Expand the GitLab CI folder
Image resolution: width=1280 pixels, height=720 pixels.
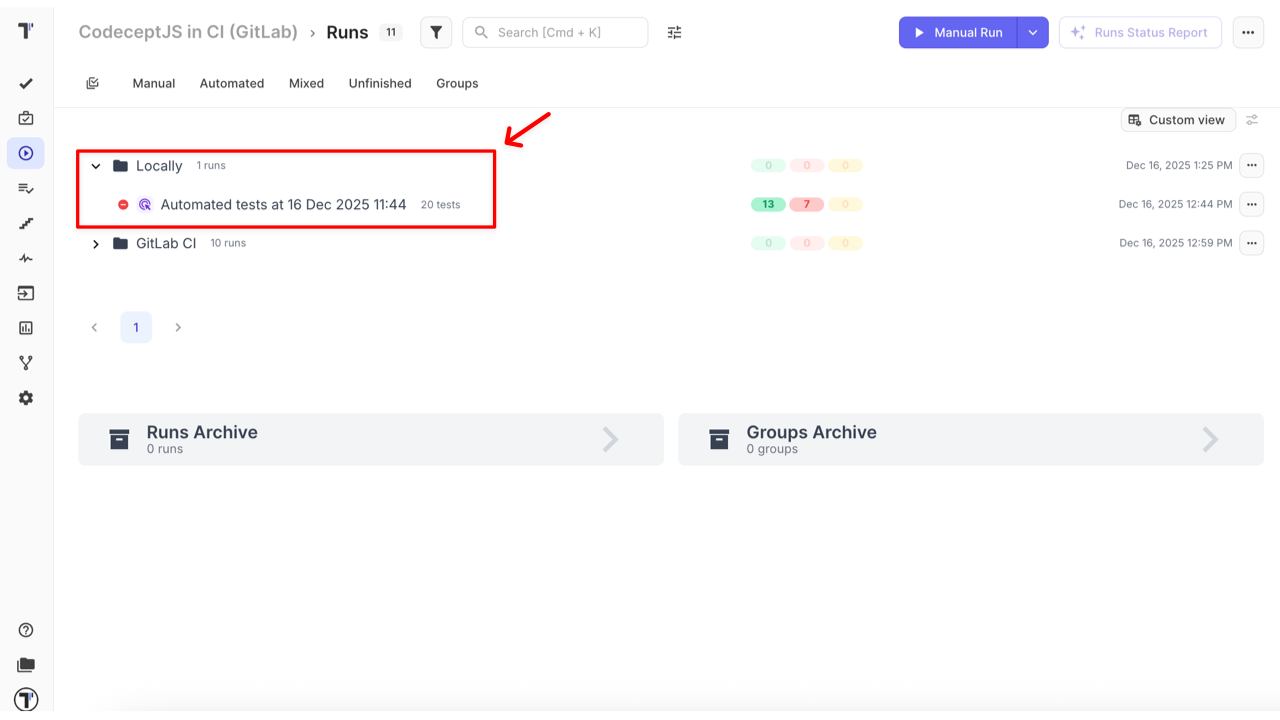click(x=96, y=244)
